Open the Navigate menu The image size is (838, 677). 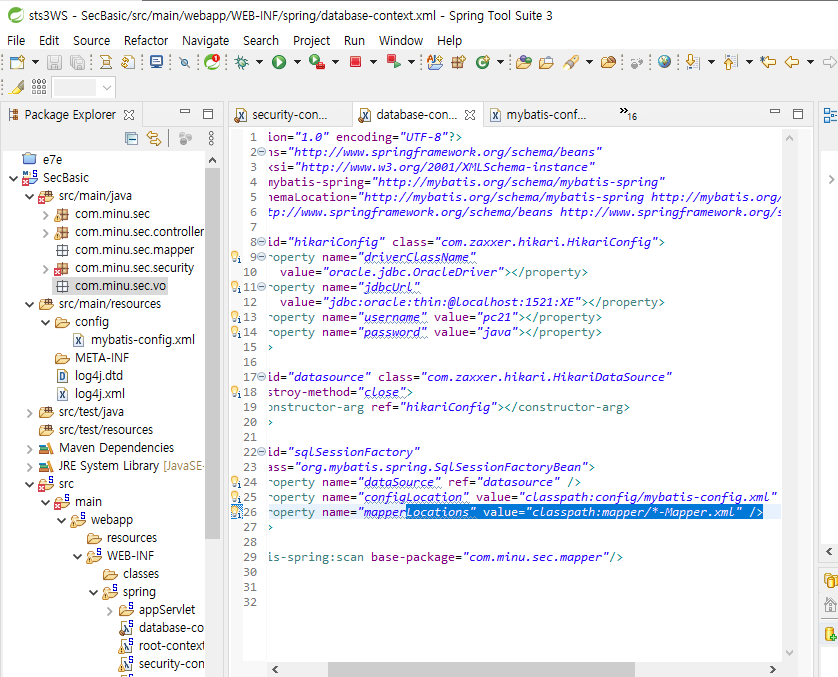coord(205,41)
